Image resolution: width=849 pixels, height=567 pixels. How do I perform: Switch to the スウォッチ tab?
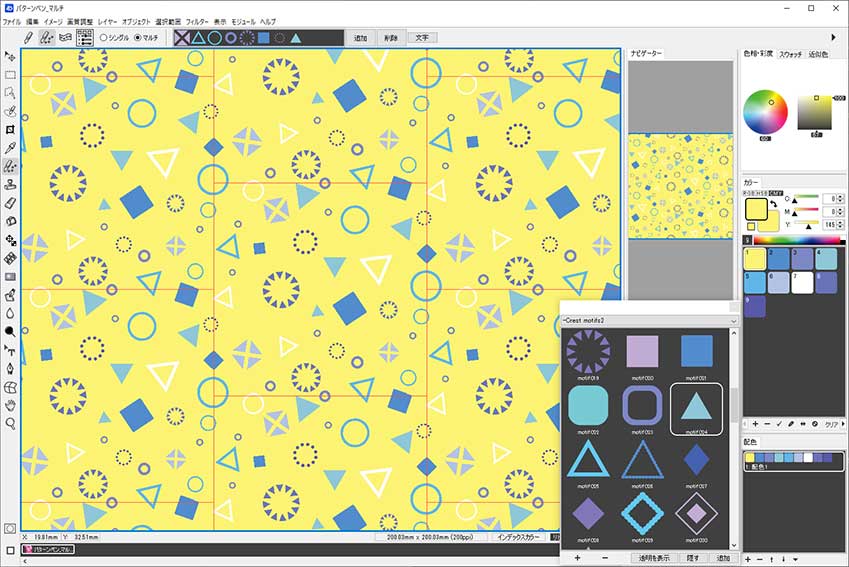click(x=790, y=54)
